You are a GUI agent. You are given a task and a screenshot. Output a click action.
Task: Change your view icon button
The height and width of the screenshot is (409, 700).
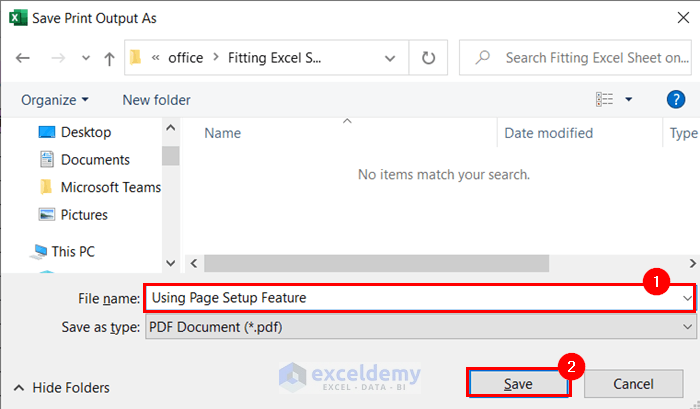click(x=604, y=99)
